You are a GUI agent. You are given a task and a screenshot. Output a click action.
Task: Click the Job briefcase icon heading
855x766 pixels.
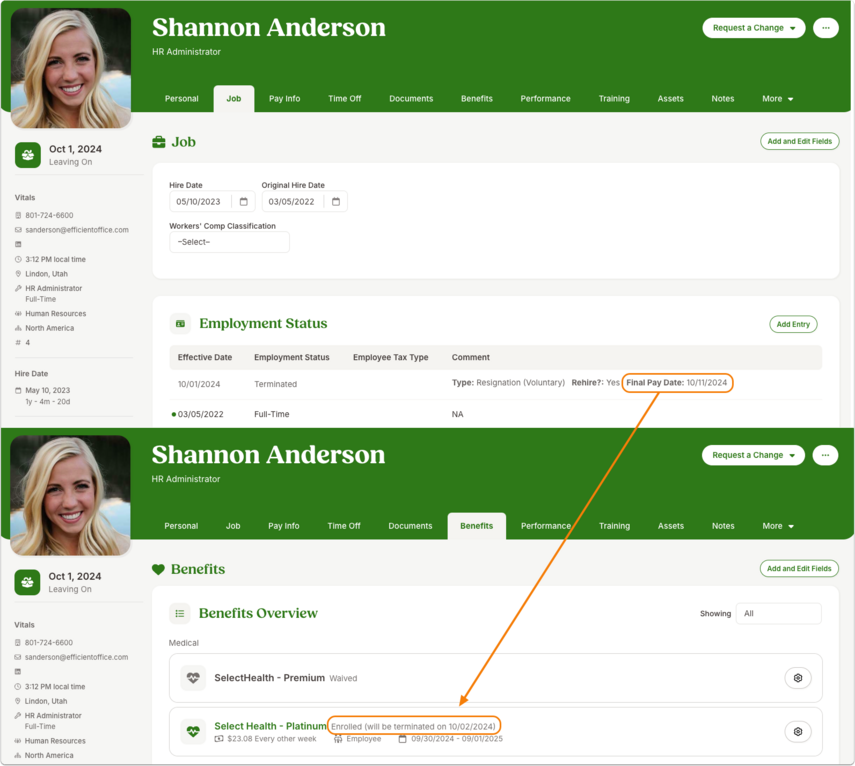[x=159, y=142]
